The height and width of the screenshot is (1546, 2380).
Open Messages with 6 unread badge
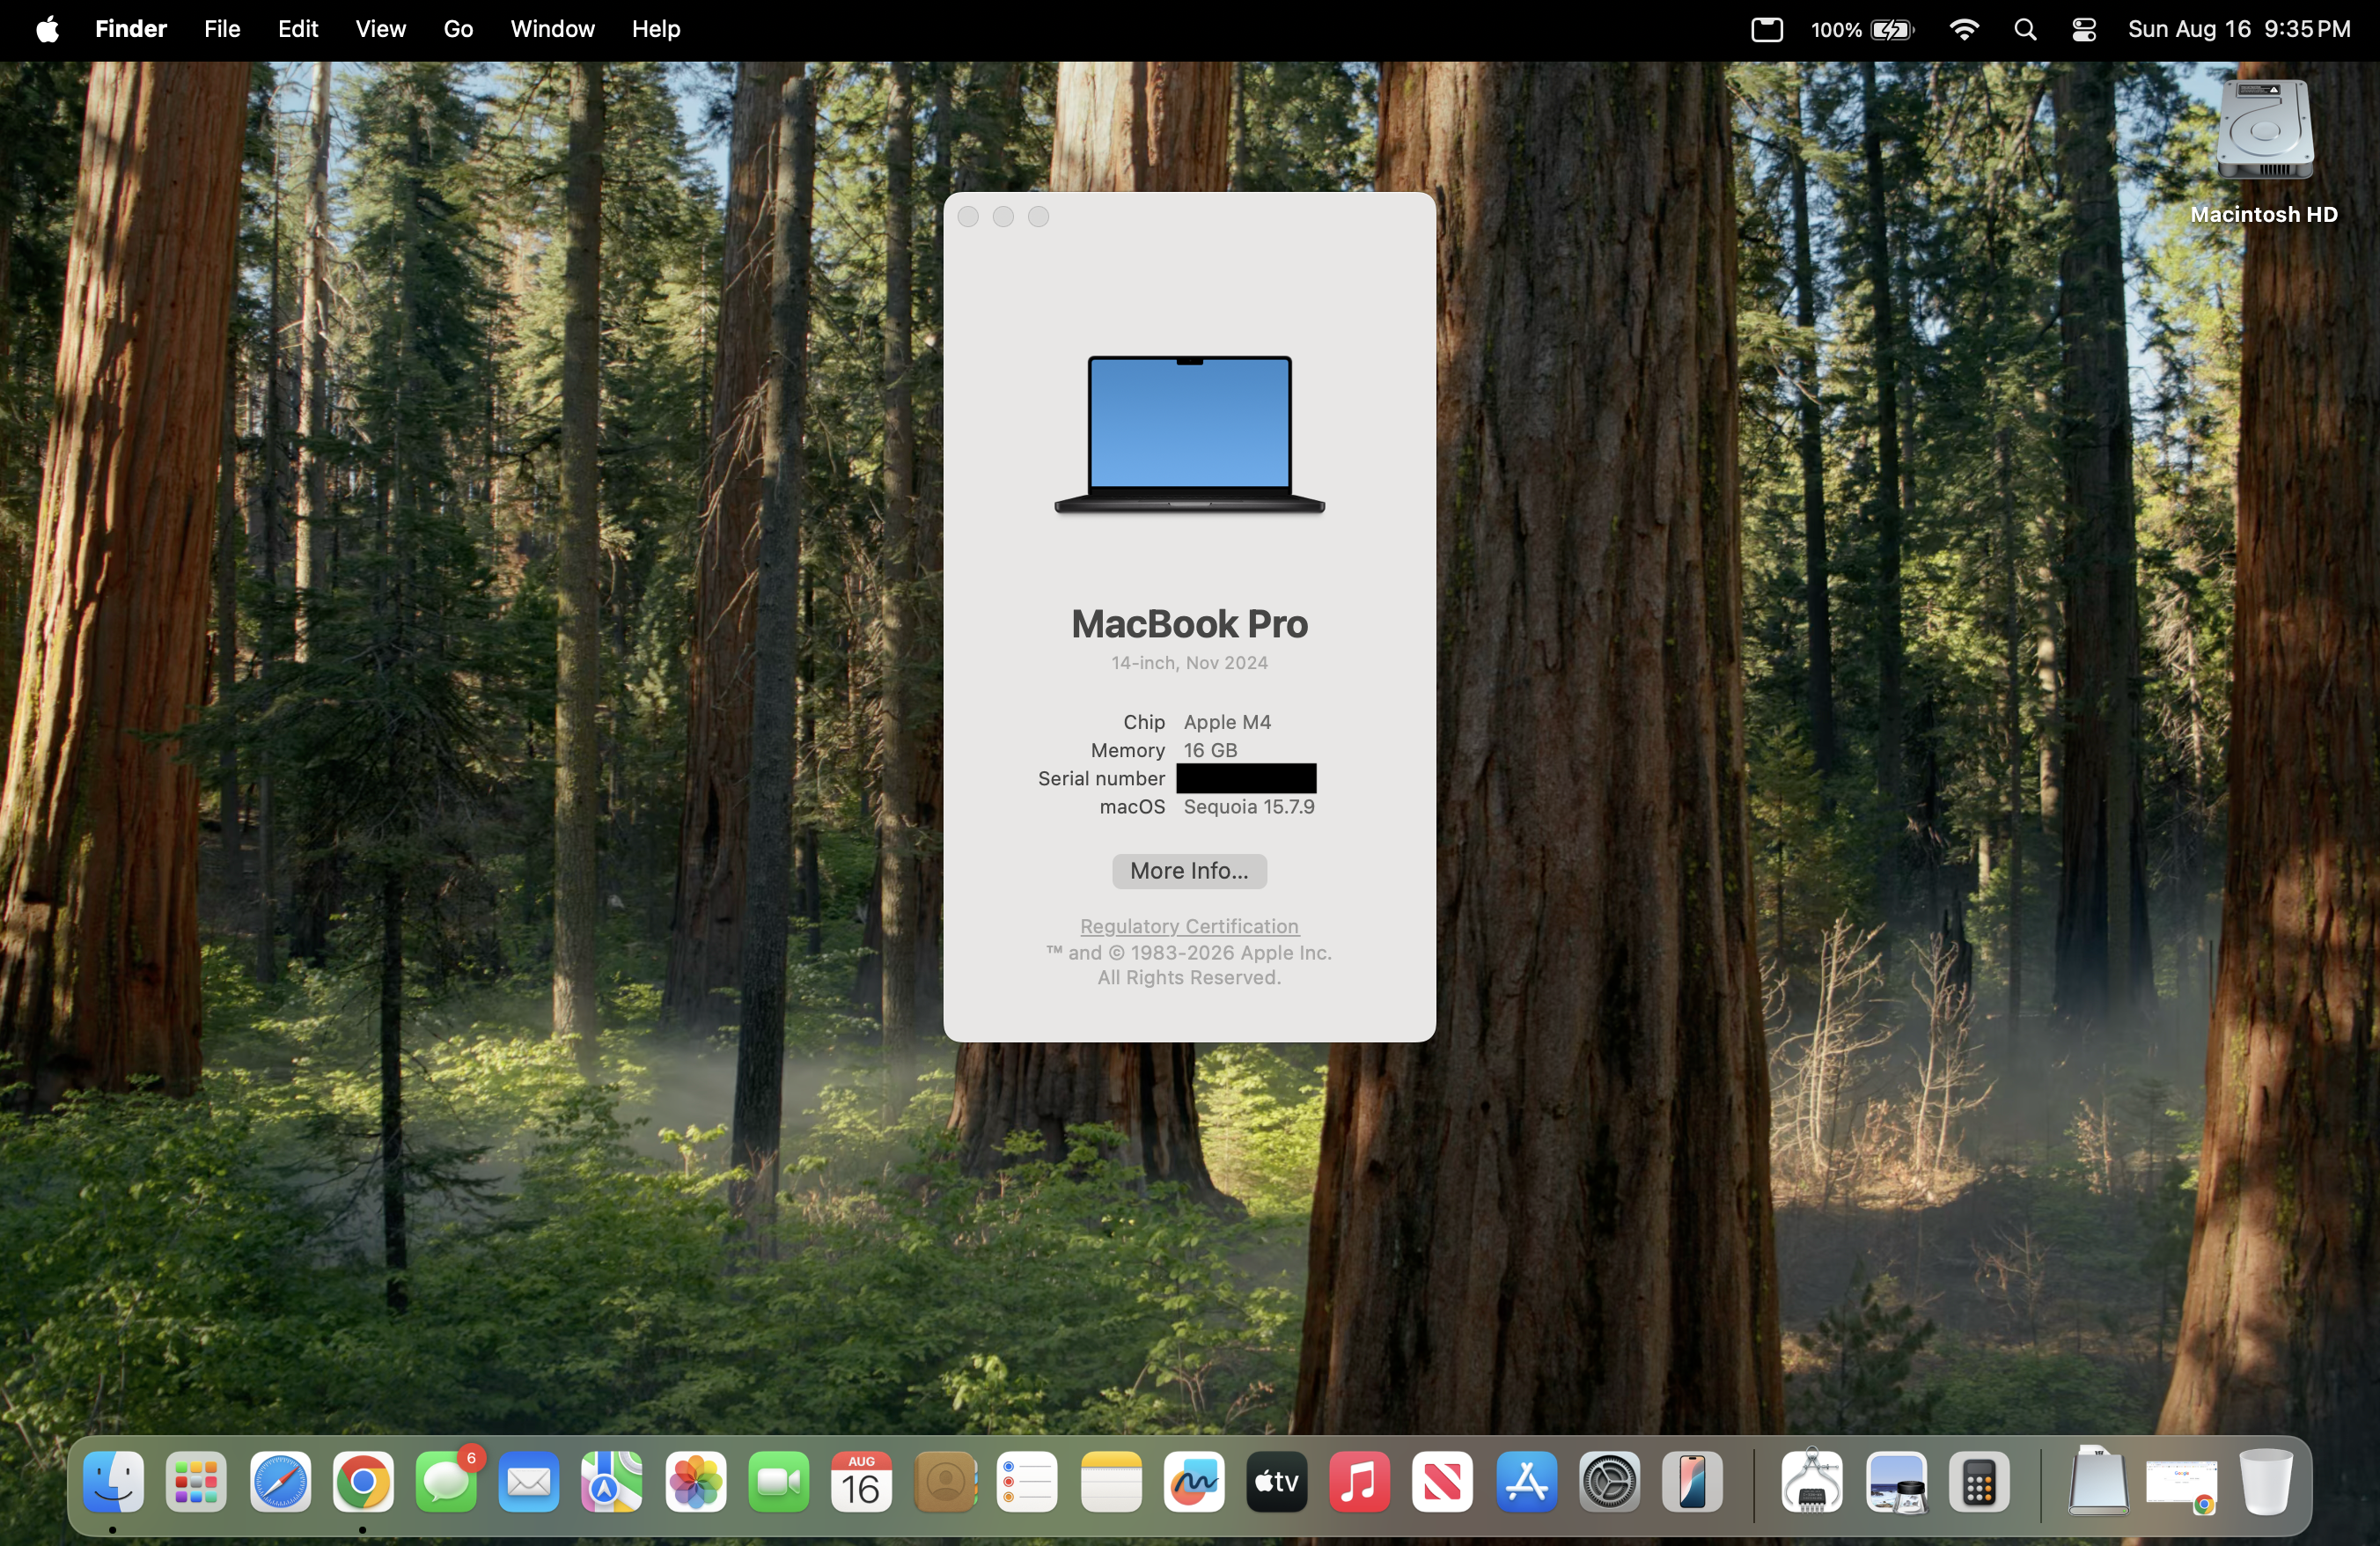click(446, 1481)
